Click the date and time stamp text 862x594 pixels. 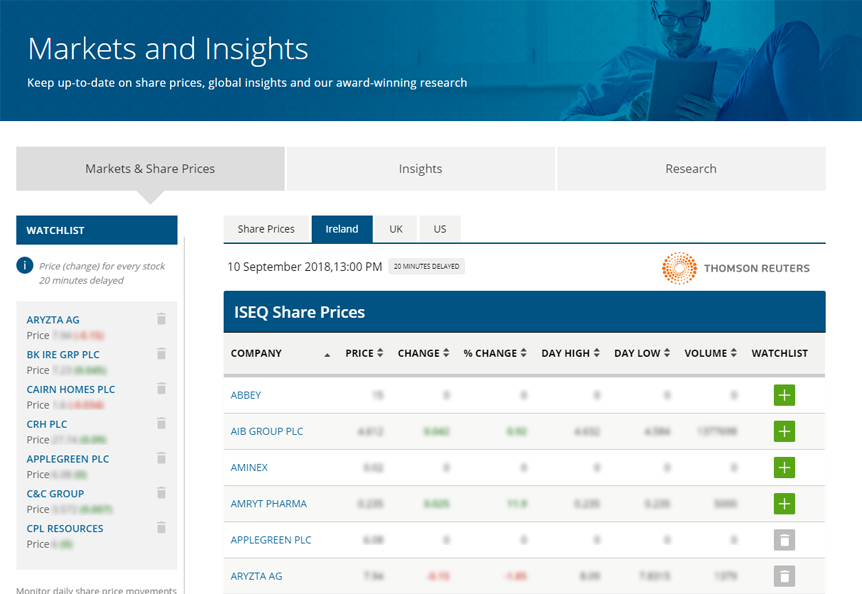pos(305,267)
